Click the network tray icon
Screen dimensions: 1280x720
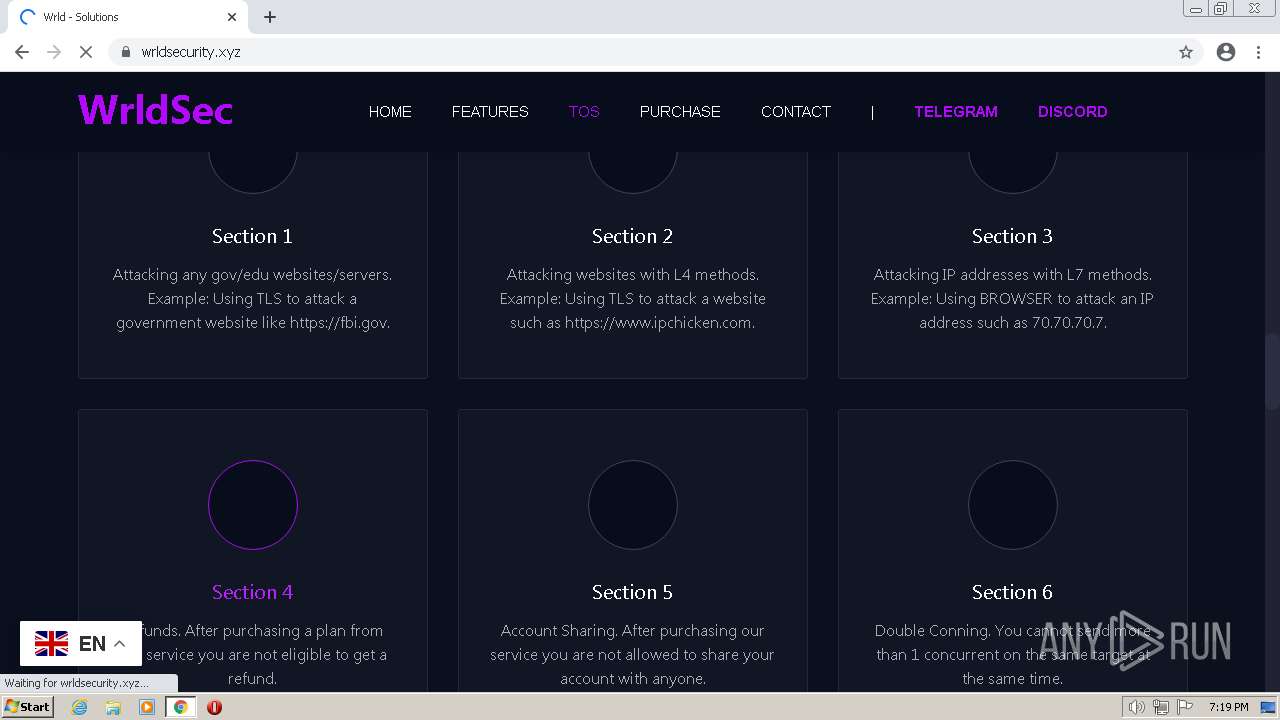coord(1161,707)
